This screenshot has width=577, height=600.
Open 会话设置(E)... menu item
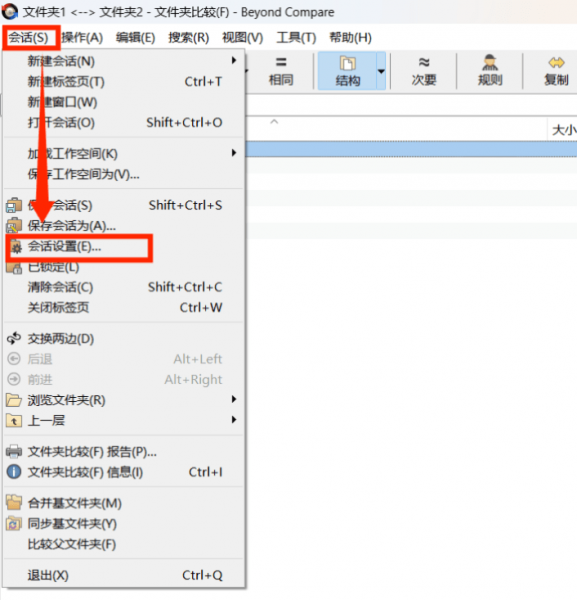124,247
